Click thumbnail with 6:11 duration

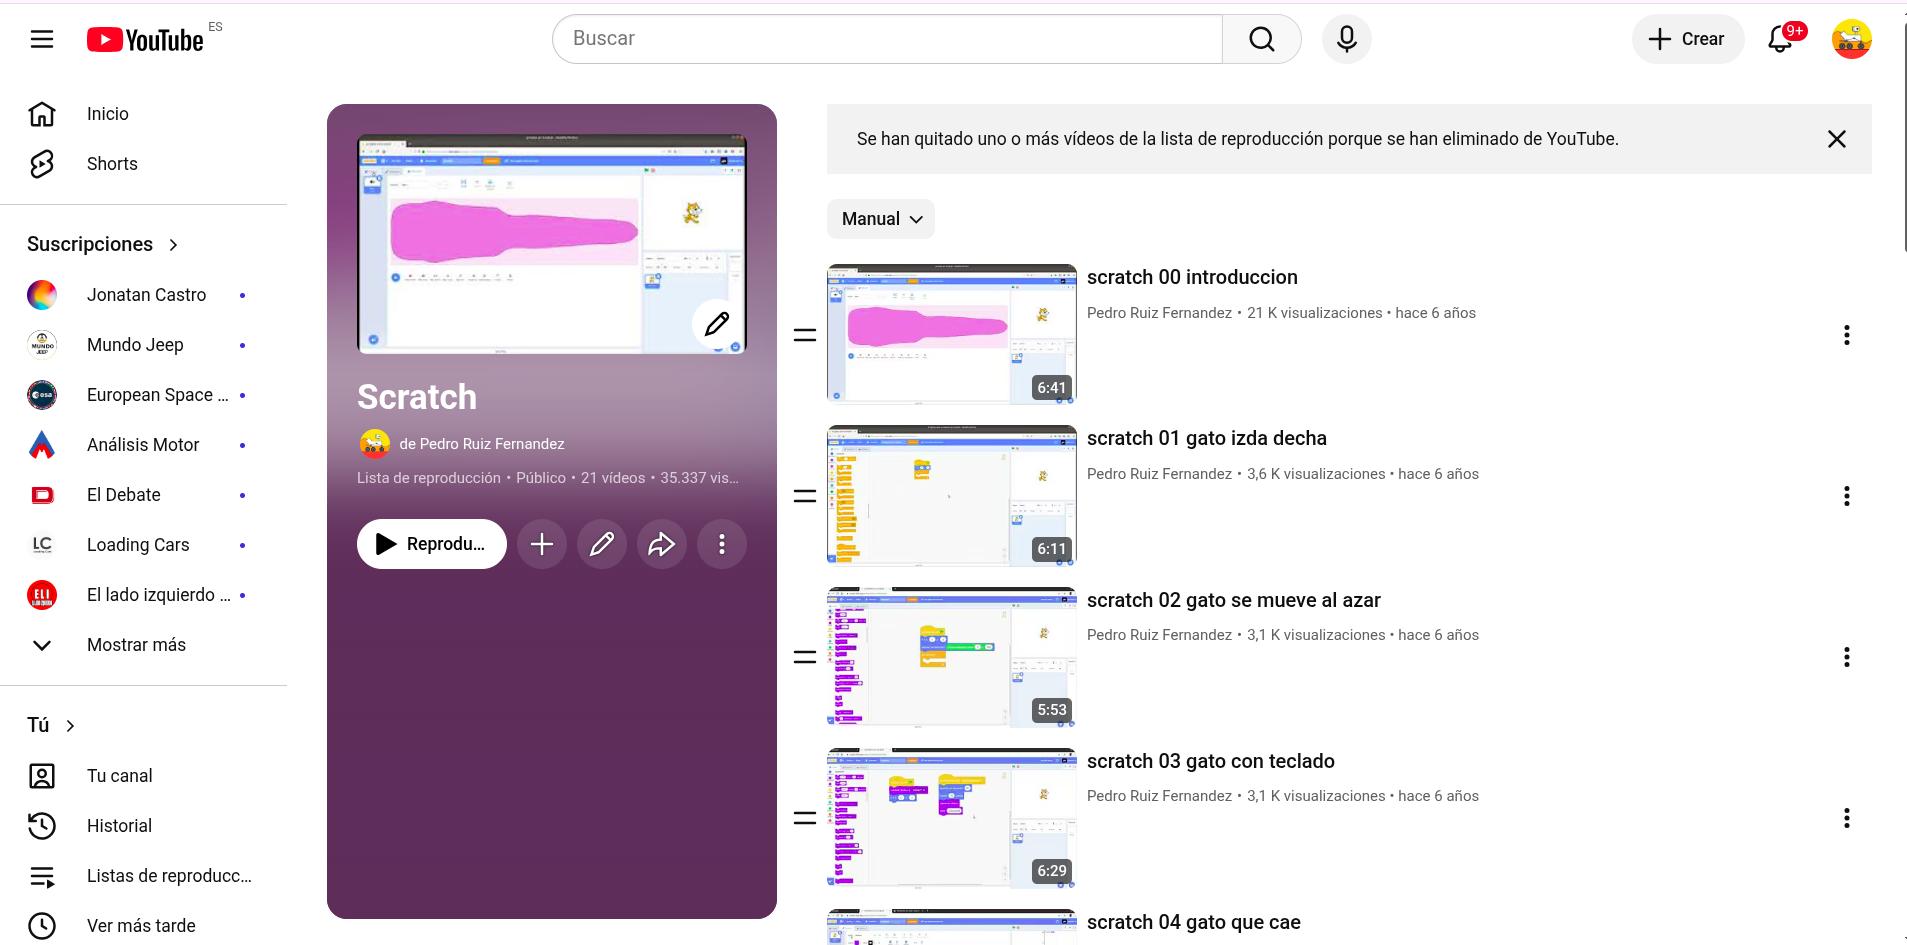tap(952, 496)
